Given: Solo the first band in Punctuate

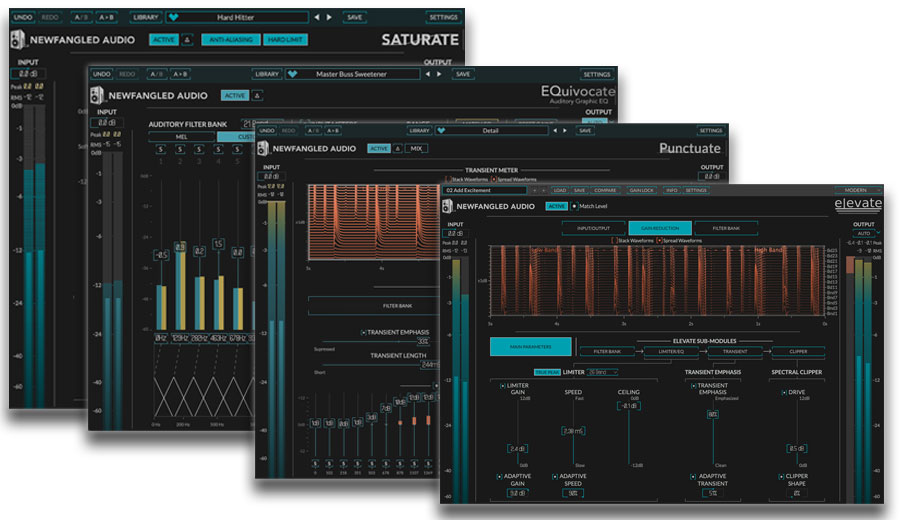Looking at the screenshot, I should pos(315,464).
